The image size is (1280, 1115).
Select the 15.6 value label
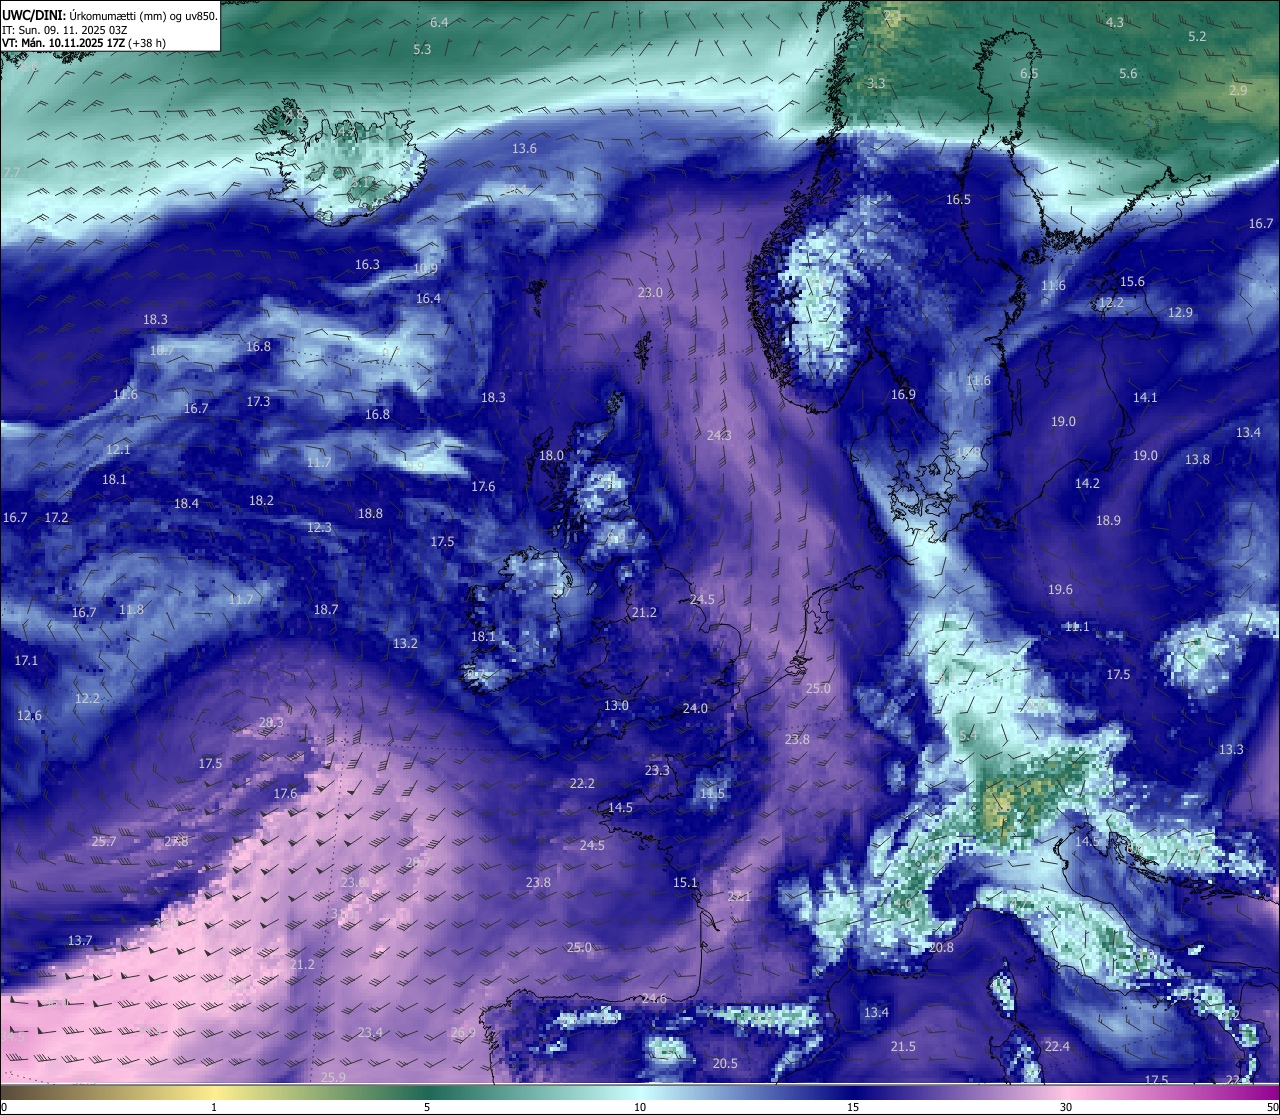tap(1132, 281)
